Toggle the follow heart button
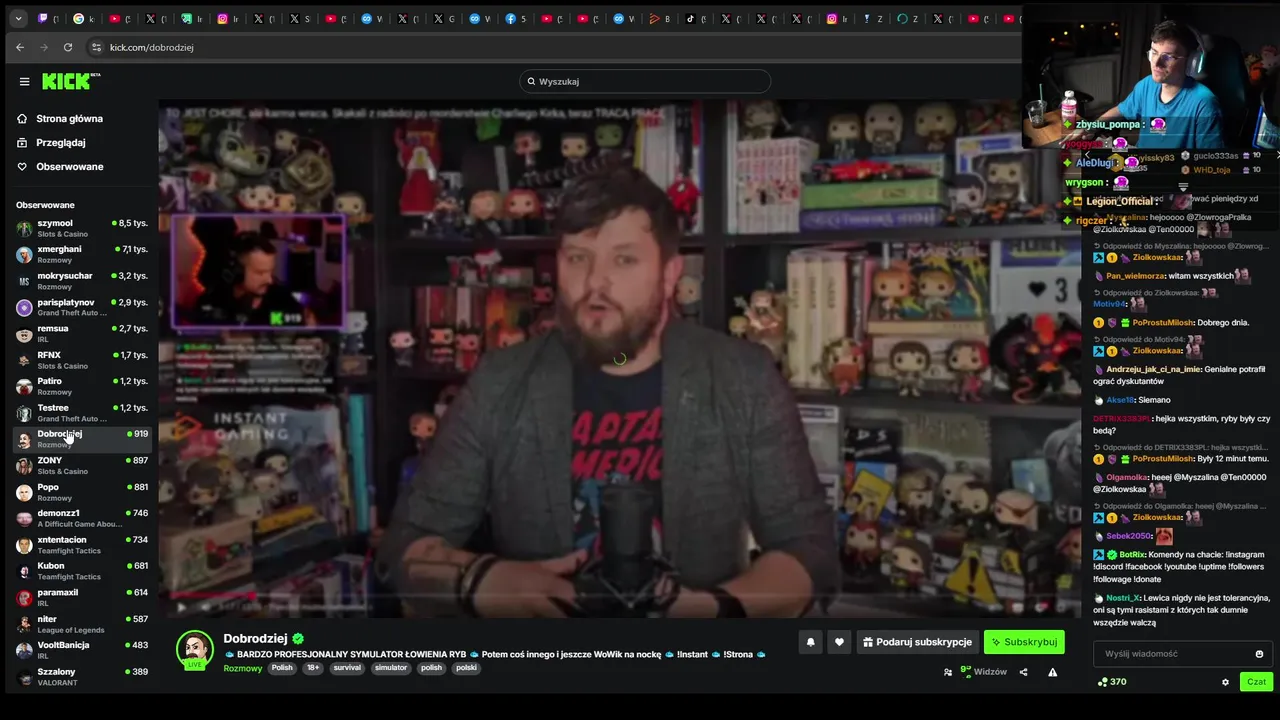The image size is (1280, 720). (x=839, y=642)
